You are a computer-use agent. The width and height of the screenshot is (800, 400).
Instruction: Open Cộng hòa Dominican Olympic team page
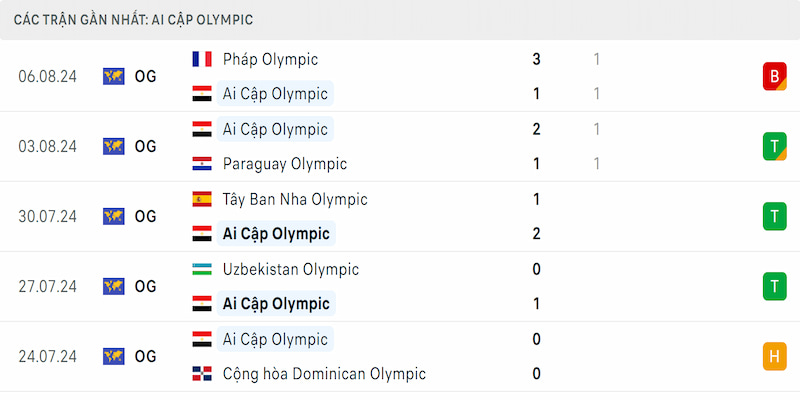[324, 374]
